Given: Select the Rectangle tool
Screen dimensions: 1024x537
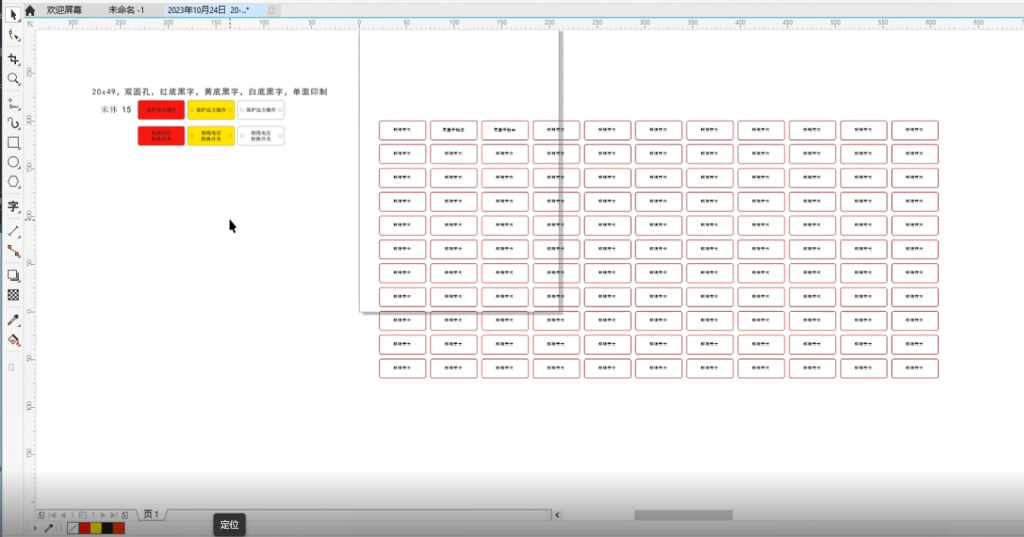Looking at the screenshot, I should coord(13,142).
